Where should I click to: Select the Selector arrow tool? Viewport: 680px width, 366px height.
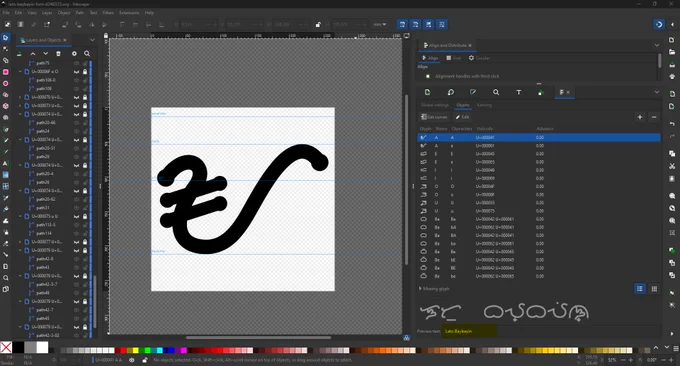click(x=6, y=38)
